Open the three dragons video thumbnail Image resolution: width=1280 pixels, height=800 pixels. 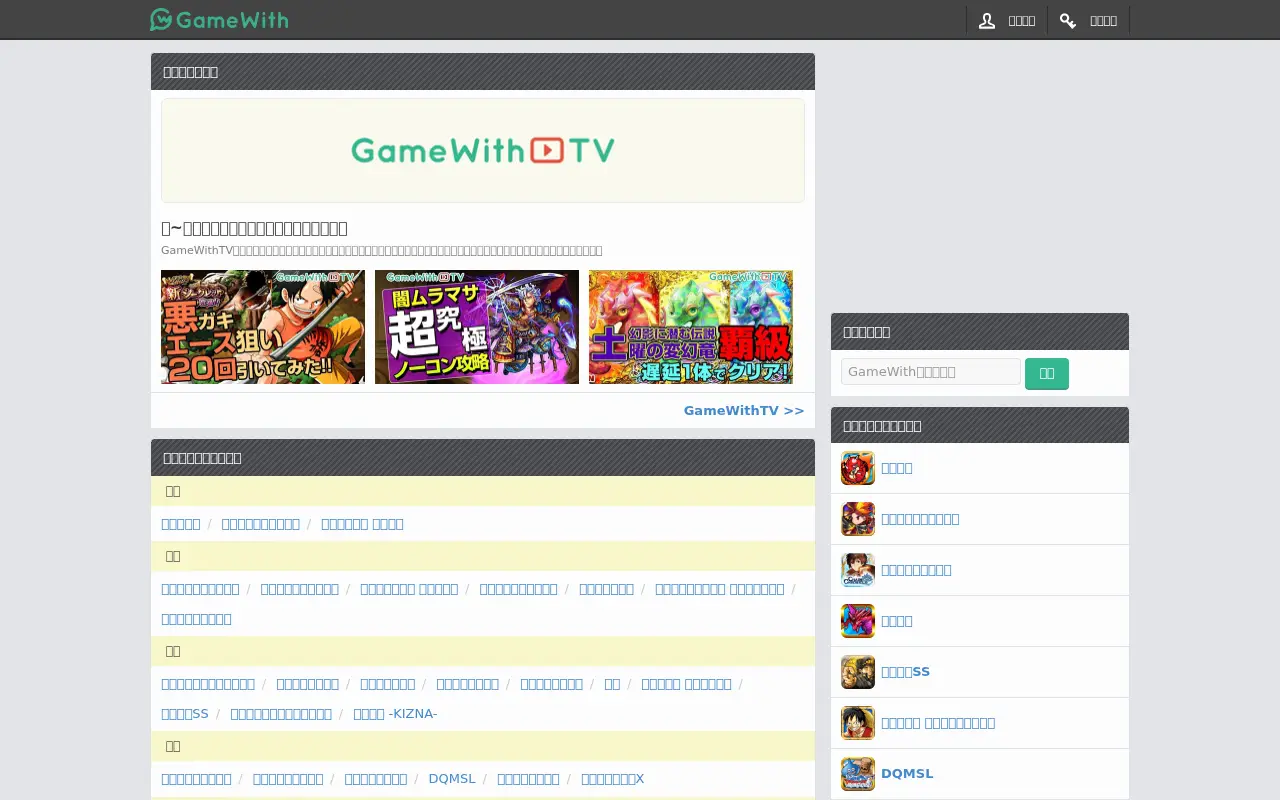[691, 327]
